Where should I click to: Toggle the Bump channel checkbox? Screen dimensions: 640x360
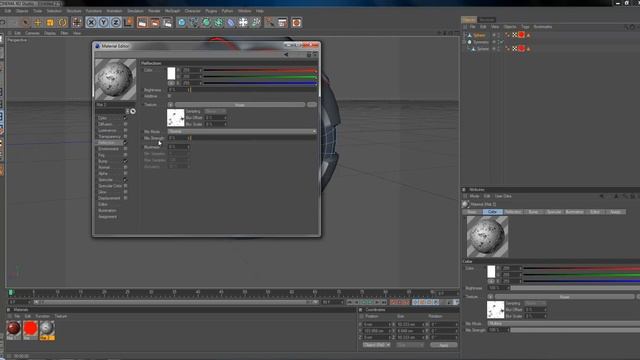pos(125,161)
